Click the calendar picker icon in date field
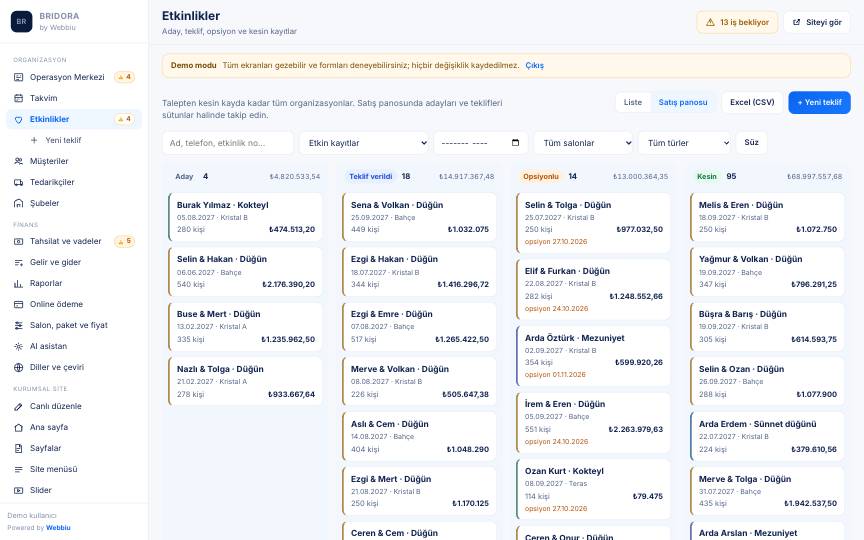 pos(515,143)
